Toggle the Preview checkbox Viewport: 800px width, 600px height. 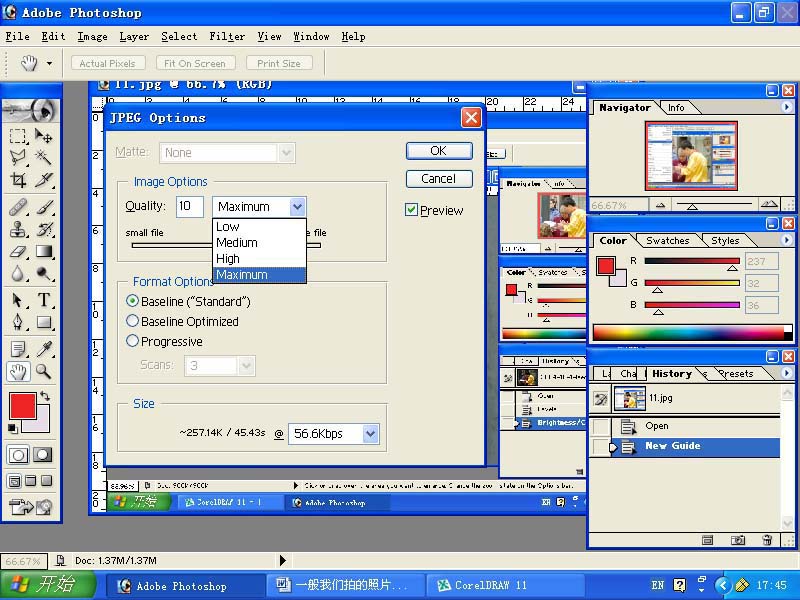click(411, 210)
